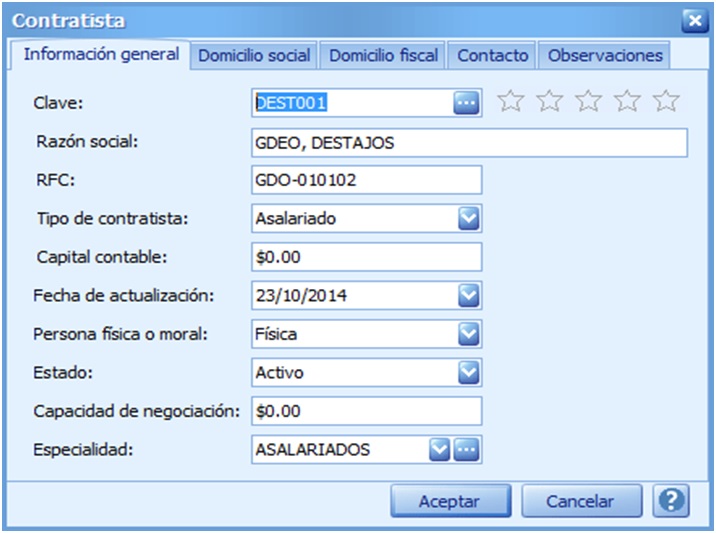716x533 pixels.
Task: Click the Capital contable amount field
Action: point(366,257)
